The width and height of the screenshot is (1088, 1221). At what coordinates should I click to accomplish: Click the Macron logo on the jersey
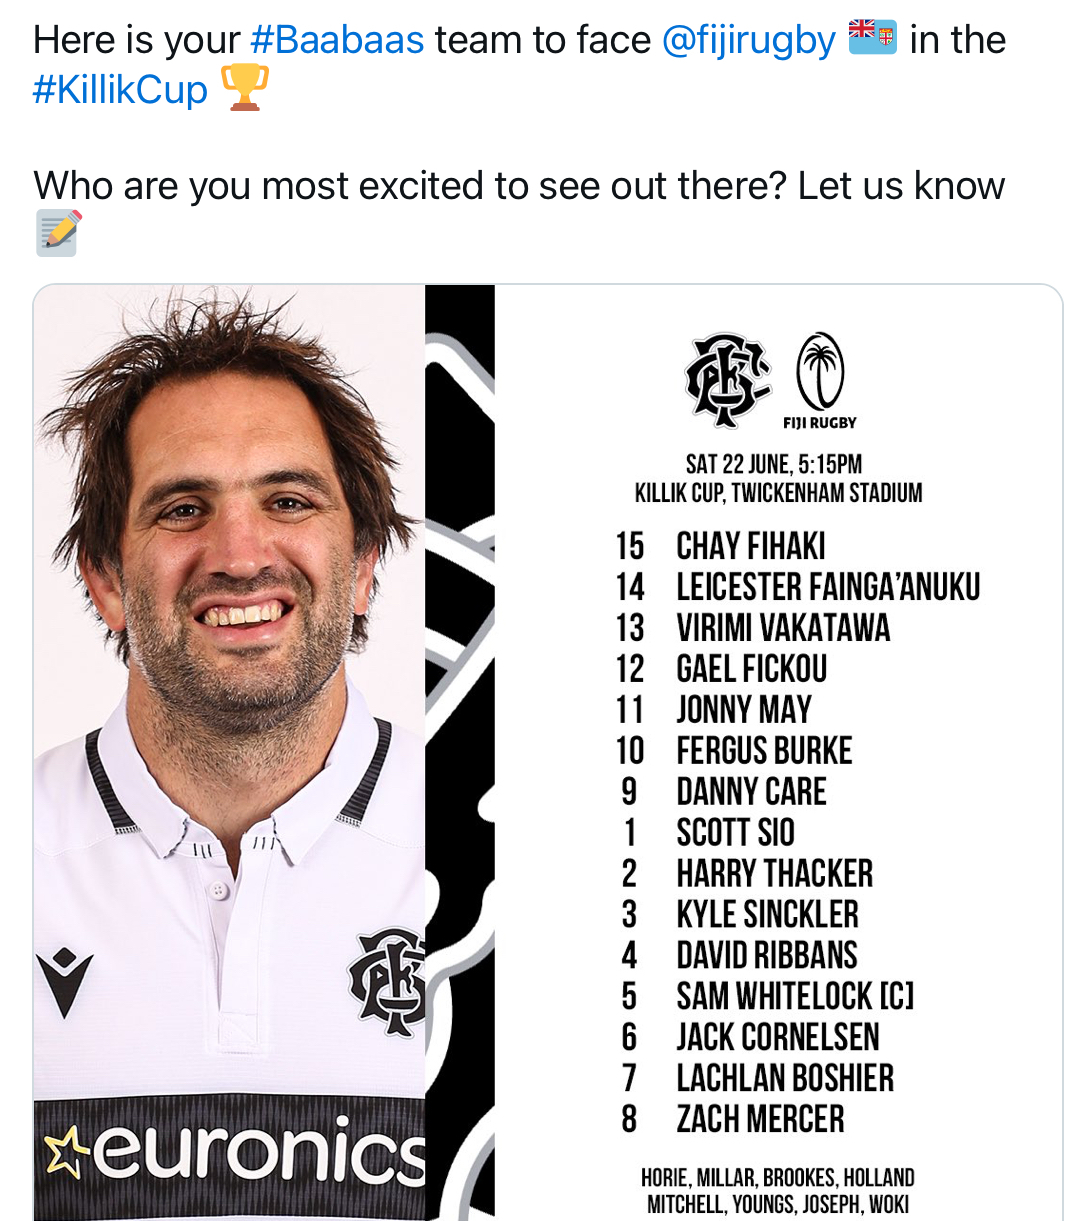[x=65, y=981]
